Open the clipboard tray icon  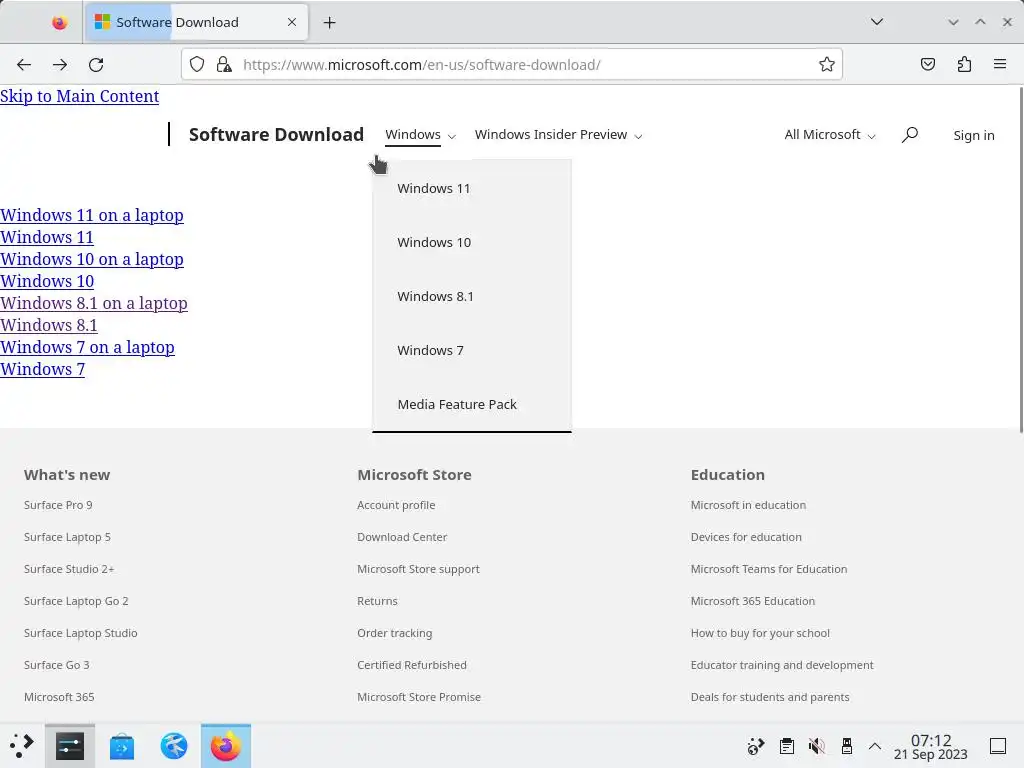click(787, 746)
